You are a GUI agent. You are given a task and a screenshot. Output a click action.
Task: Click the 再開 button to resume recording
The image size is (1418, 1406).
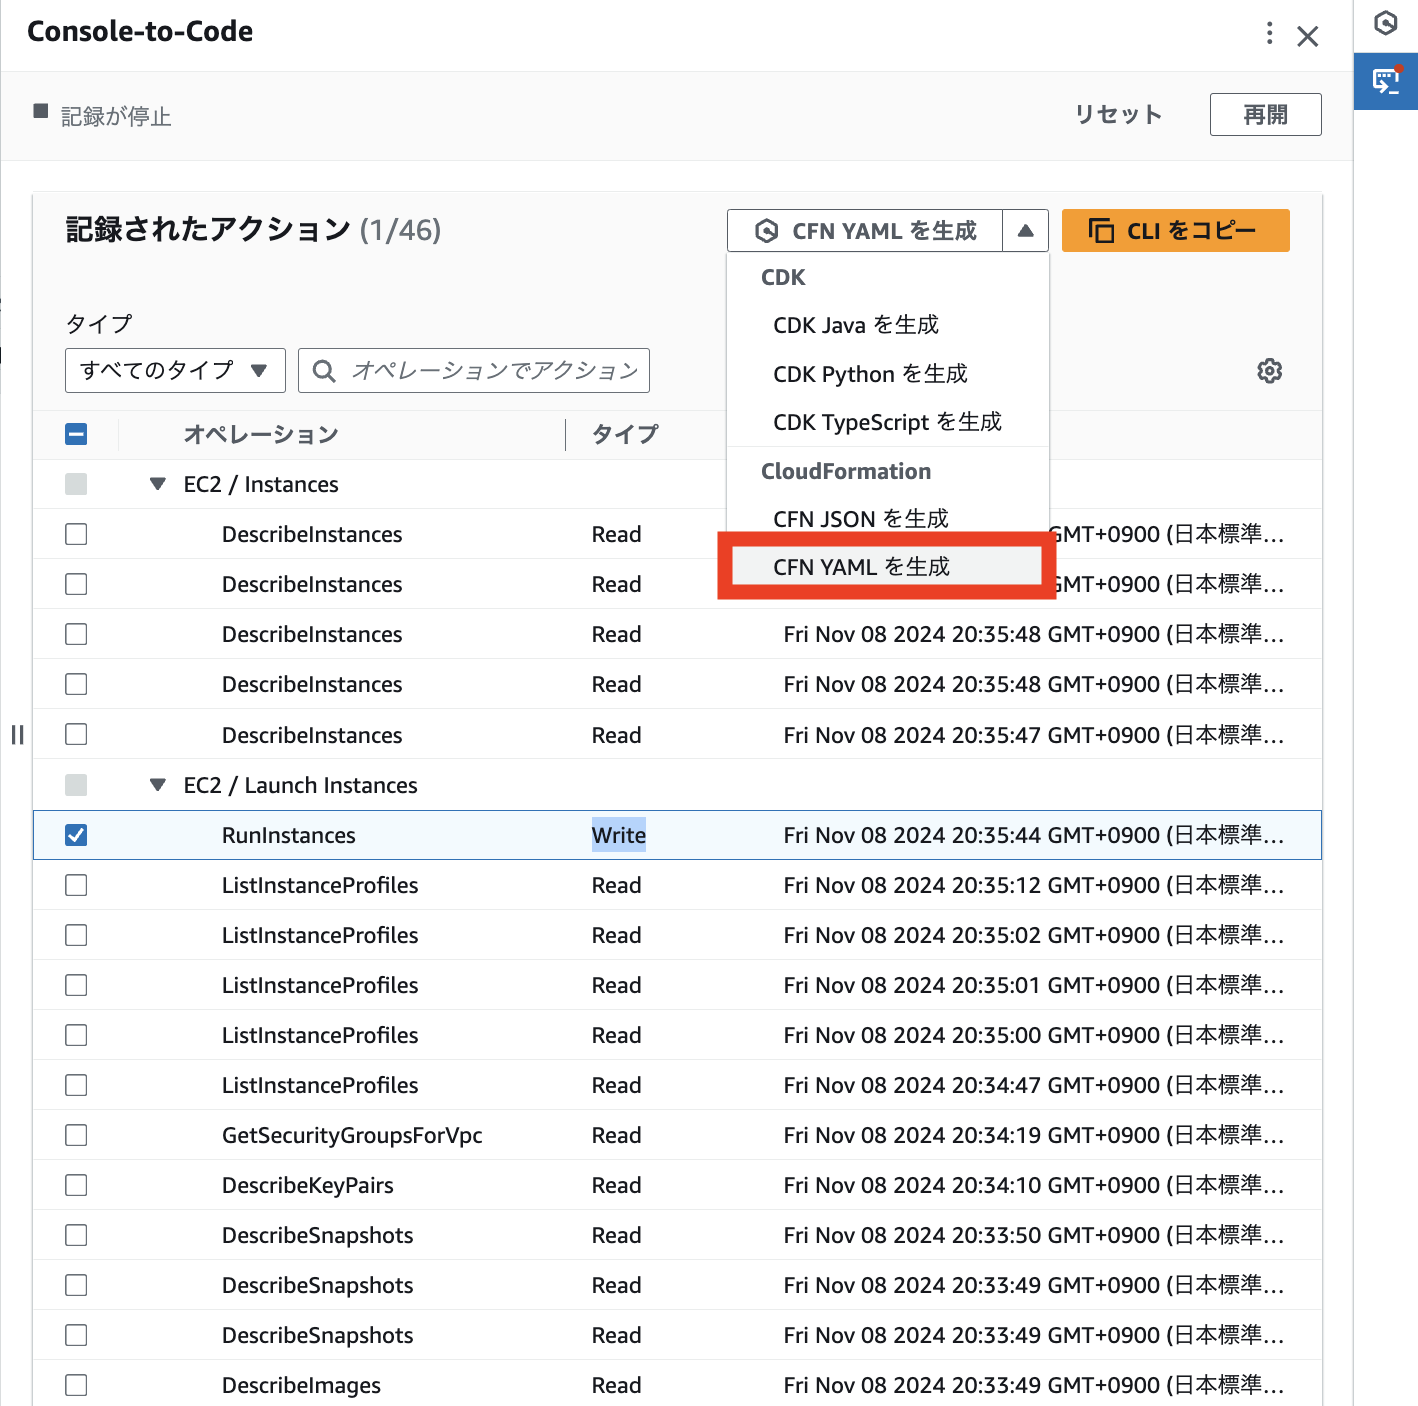pyautogui.click(x=1265, y=114)
